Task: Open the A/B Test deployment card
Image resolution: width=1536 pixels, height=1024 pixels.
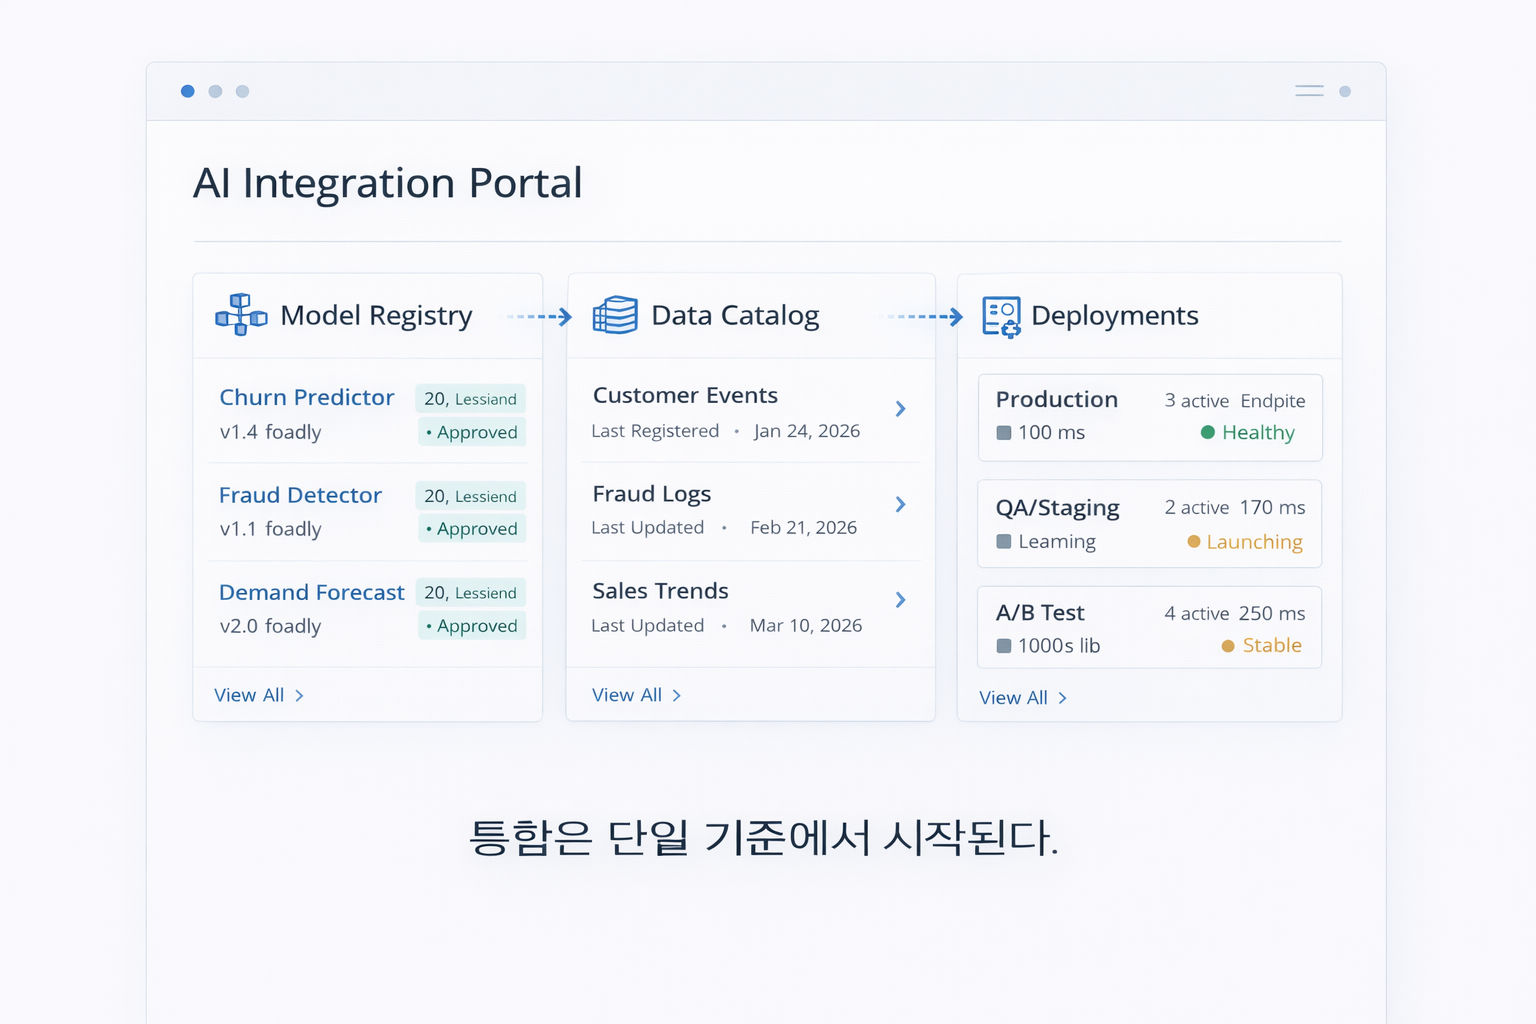Action: 1150,627
